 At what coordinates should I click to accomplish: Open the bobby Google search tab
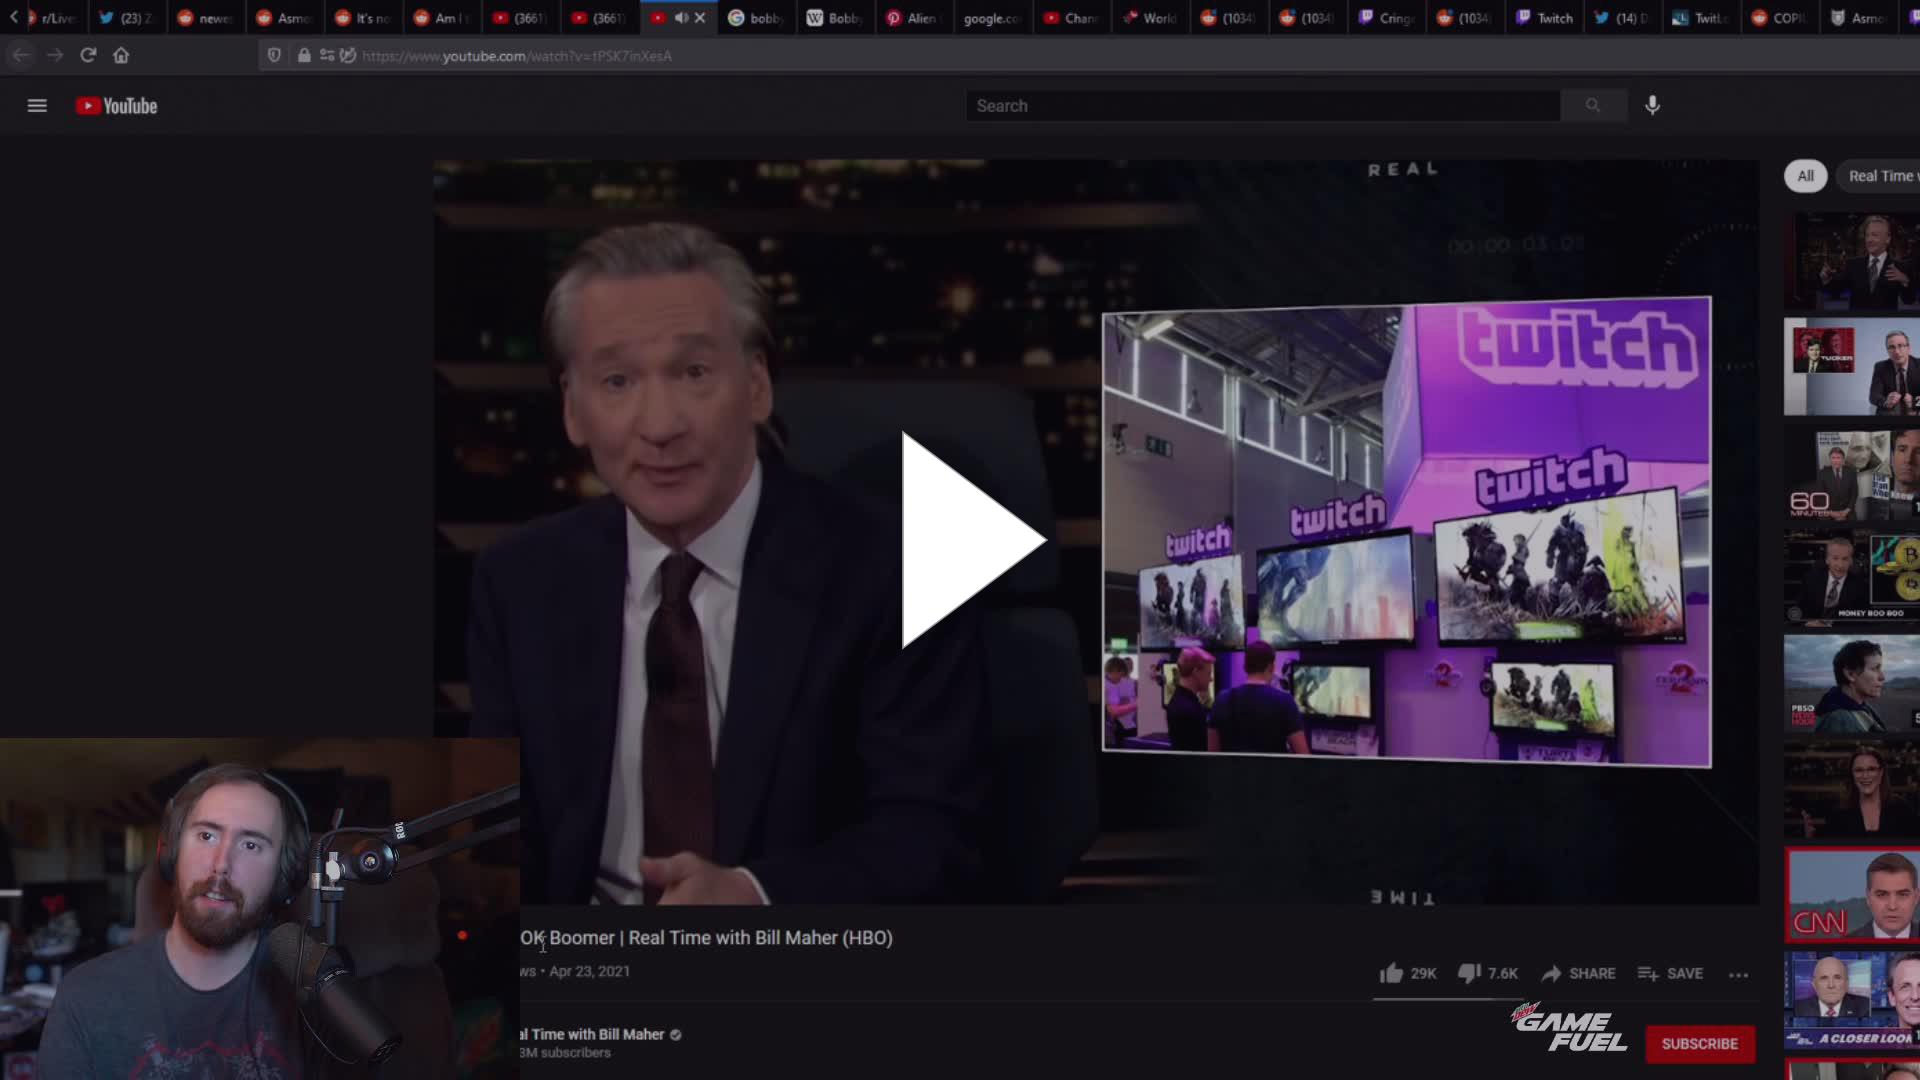757,18
